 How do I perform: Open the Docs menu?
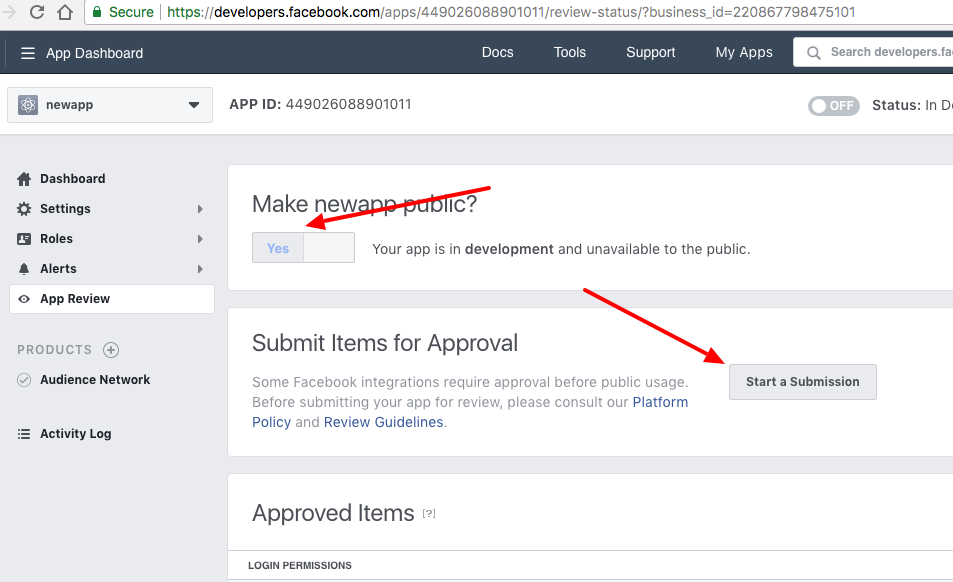497,52
